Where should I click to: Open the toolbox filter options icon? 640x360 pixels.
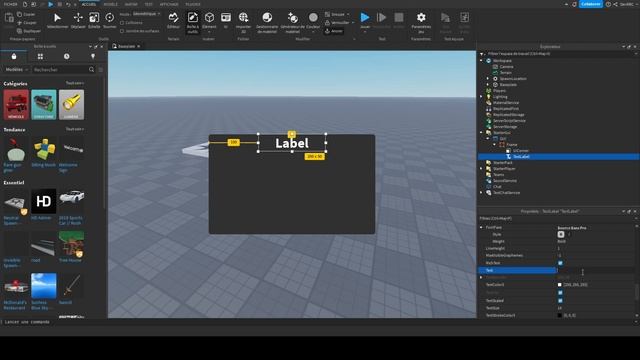(101, 70)
